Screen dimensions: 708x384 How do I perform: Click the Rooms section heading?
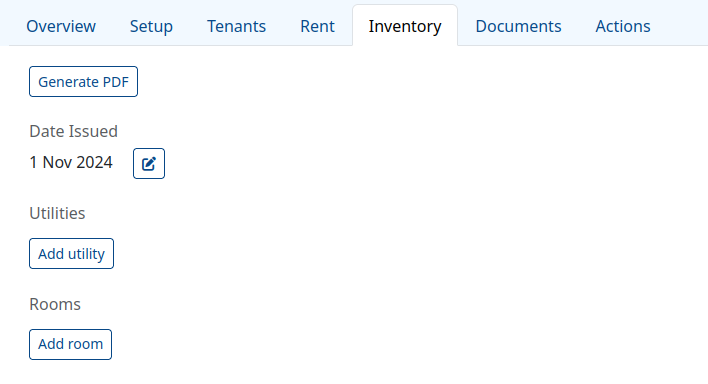(55, 304)
